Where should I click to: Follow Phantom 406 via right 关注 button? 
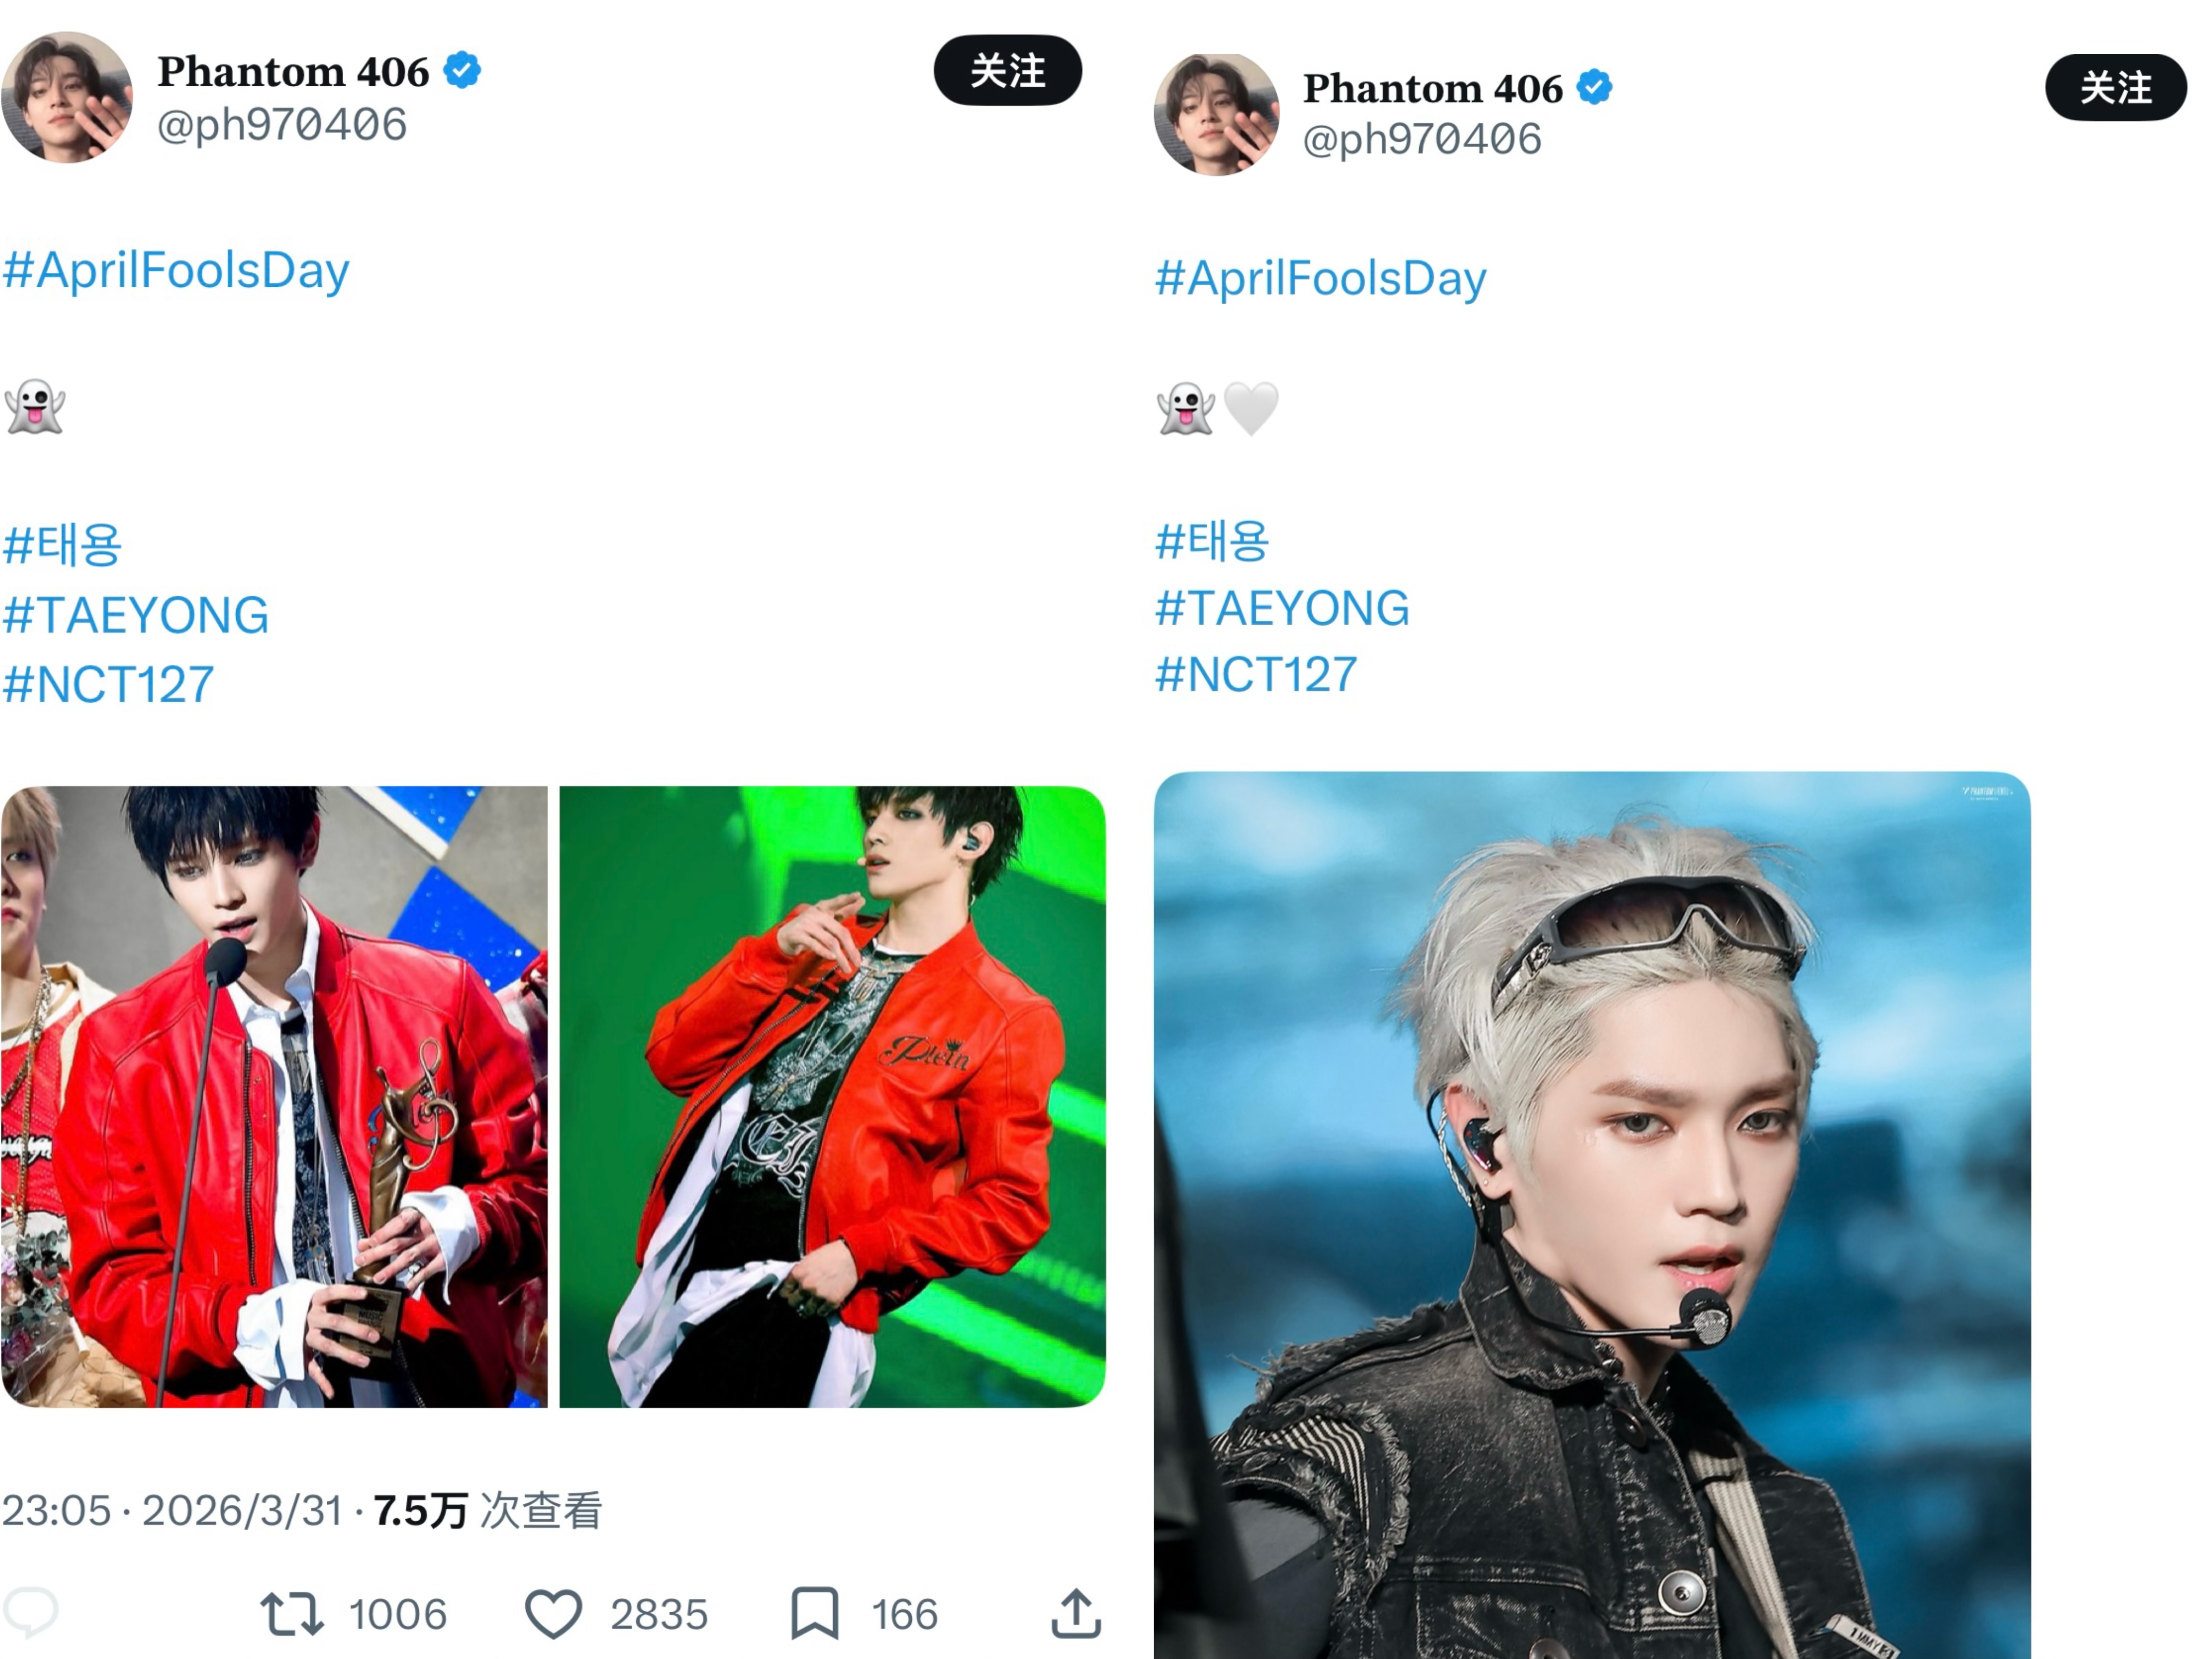coord(2116,87)
